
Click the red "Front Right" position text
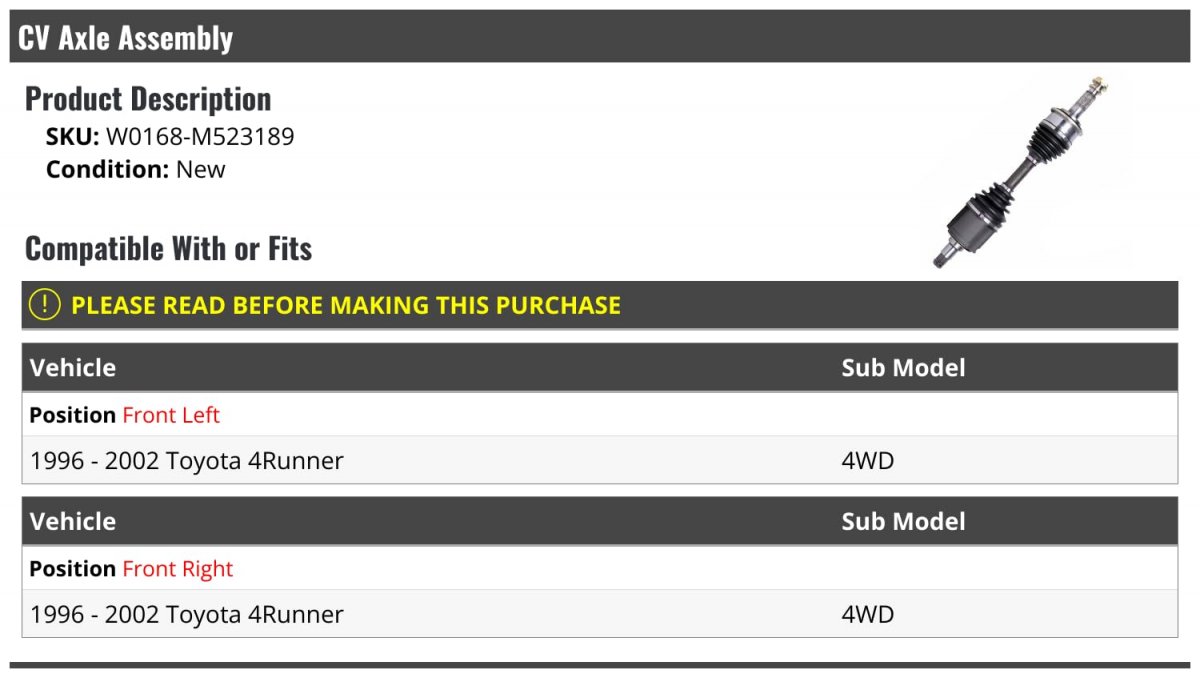coord(177,569)
